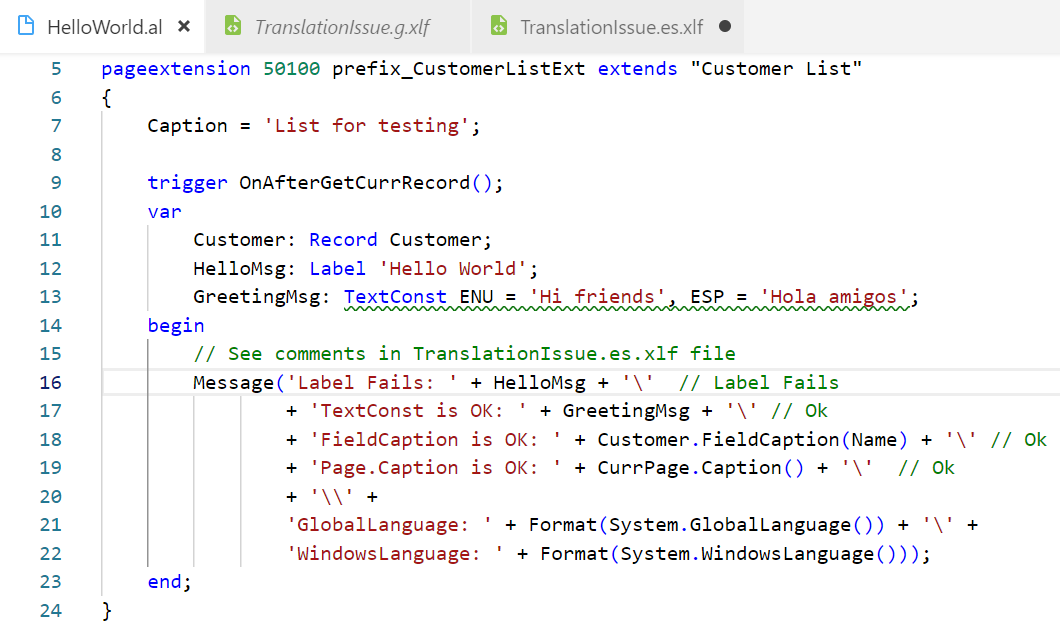
Task: Click the 'Hi friends' string
Action: click(597, 297)
